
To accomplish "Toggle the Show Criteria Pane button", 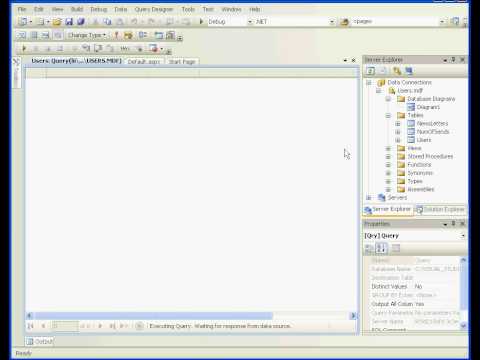I will (34, 35).
